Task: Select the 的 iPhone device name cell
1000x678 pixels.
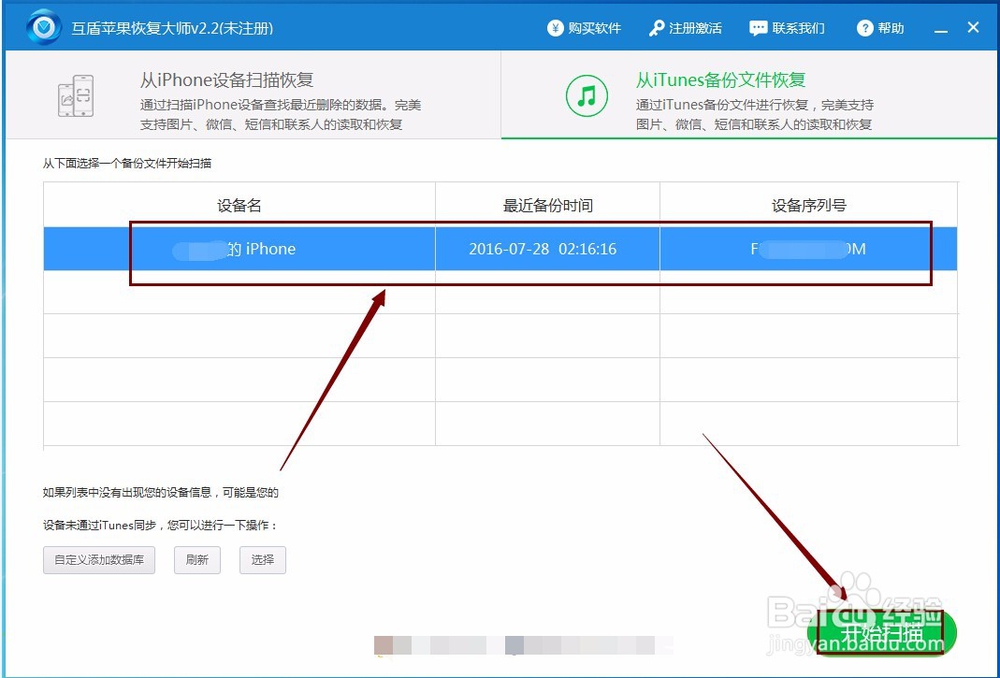Action: click(x=240, y=249)
